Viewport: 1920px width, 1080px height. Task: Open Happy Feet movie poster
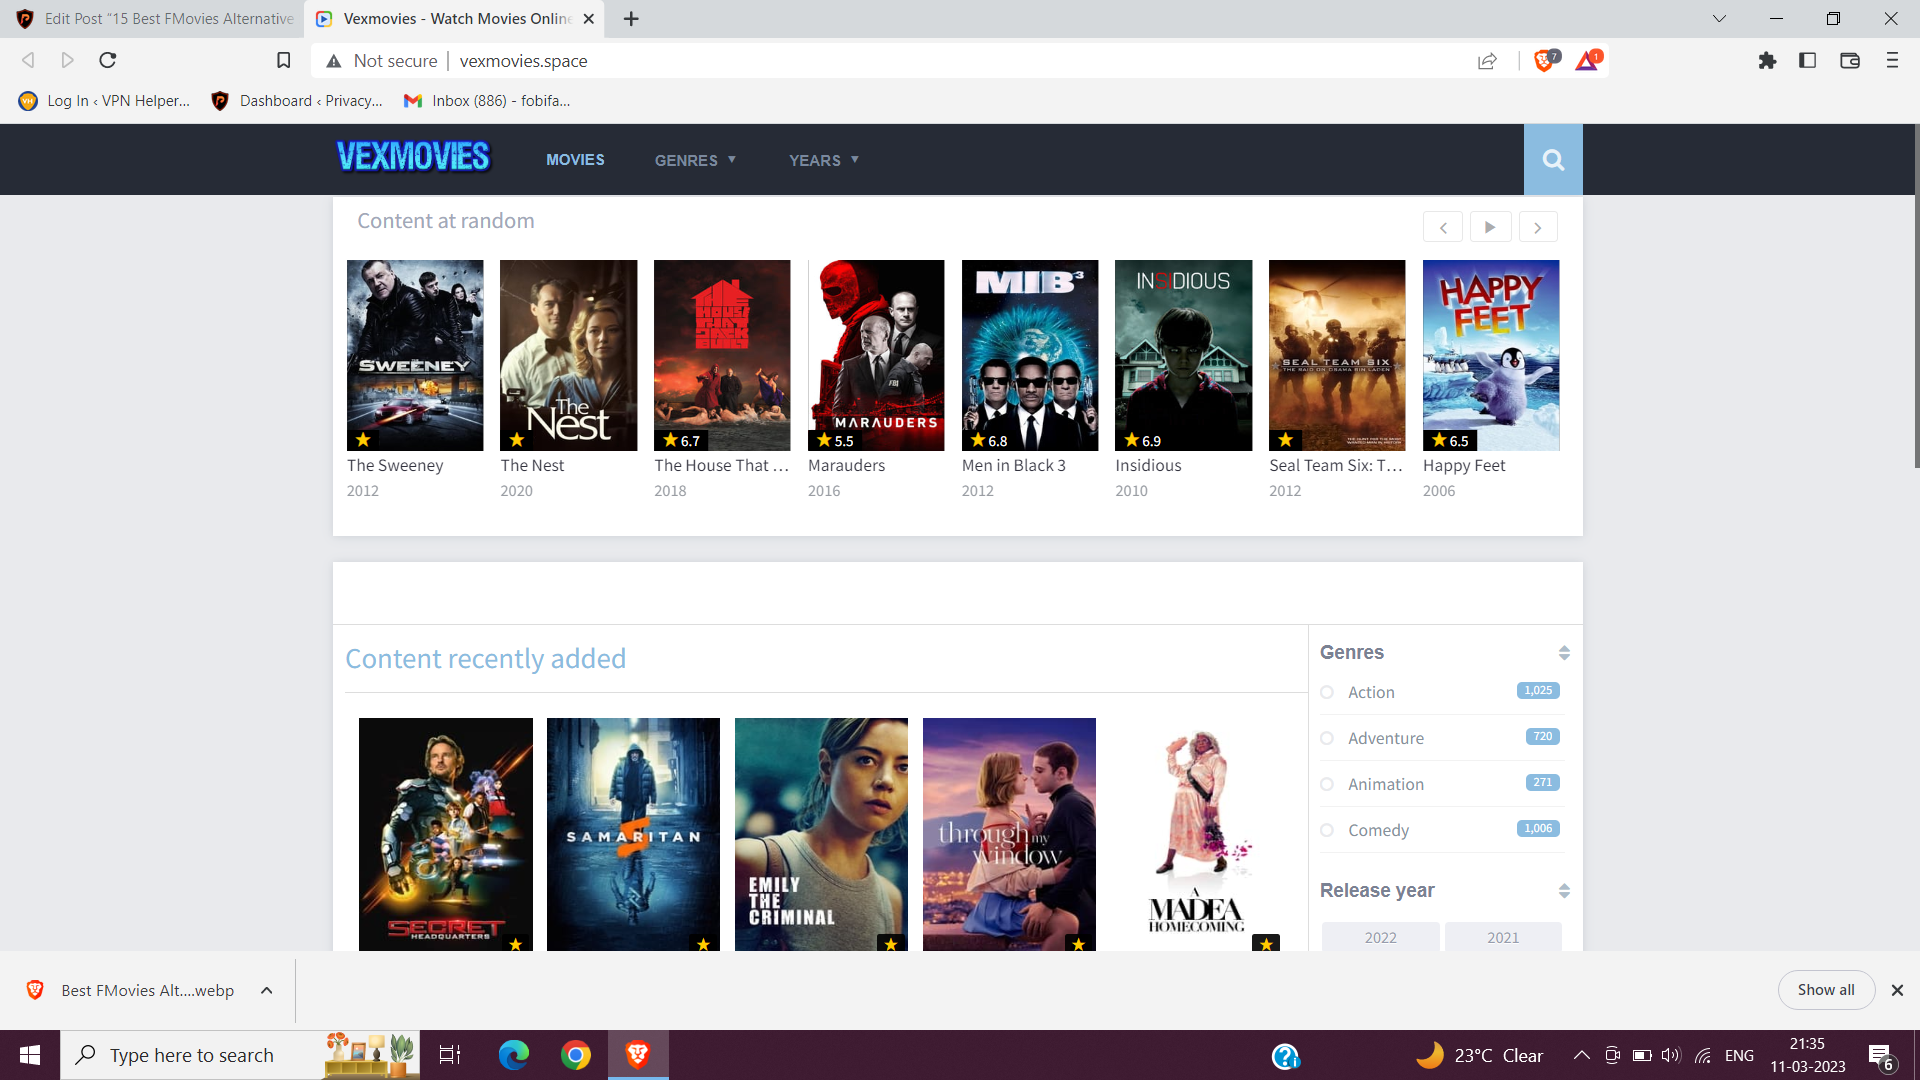pos(1491,355)
